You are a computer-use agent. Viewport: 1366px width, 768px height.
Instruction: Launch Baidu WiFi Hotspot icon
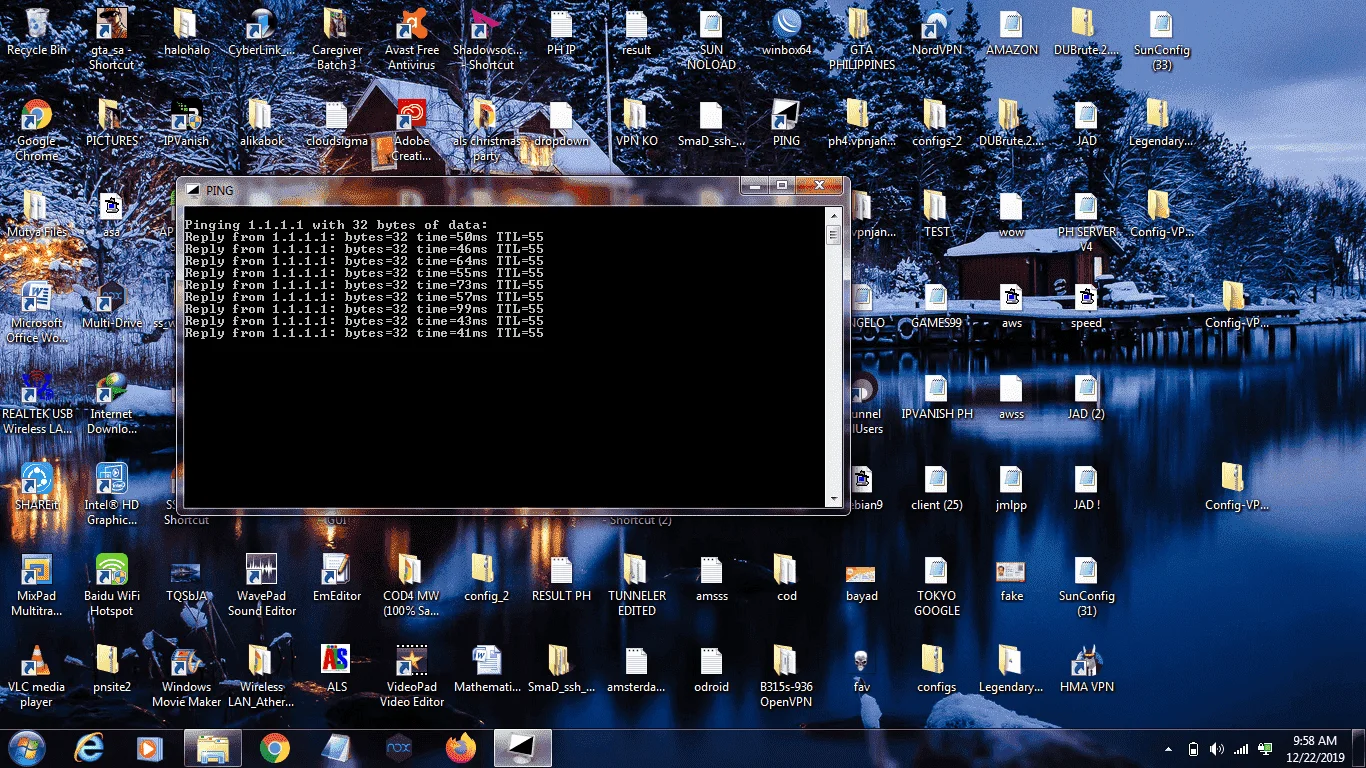point(111,586)
